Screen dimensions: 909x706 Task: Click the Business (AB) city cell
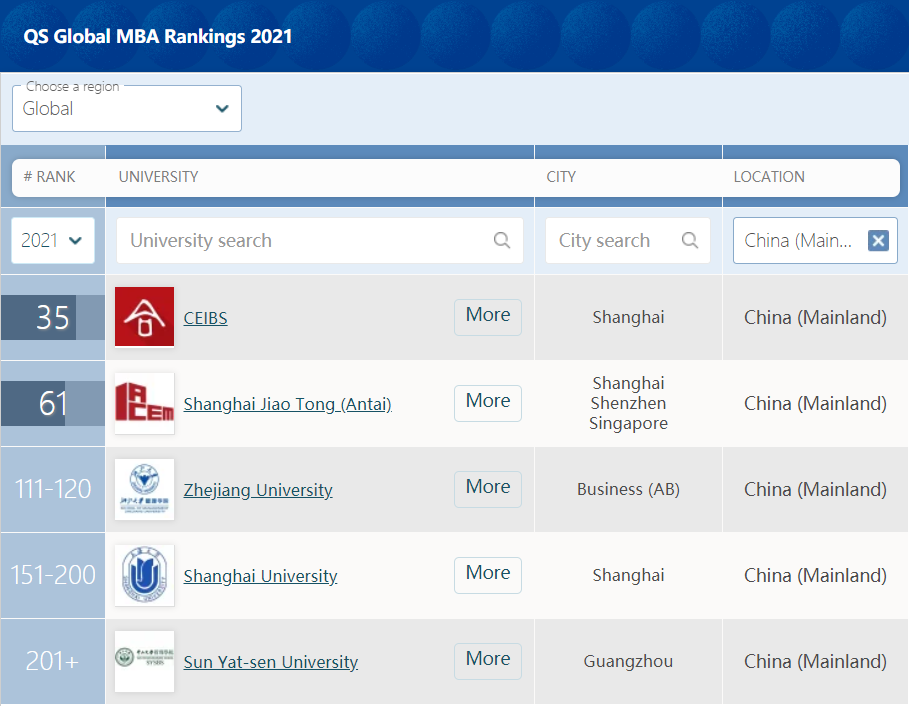(628, 489)
